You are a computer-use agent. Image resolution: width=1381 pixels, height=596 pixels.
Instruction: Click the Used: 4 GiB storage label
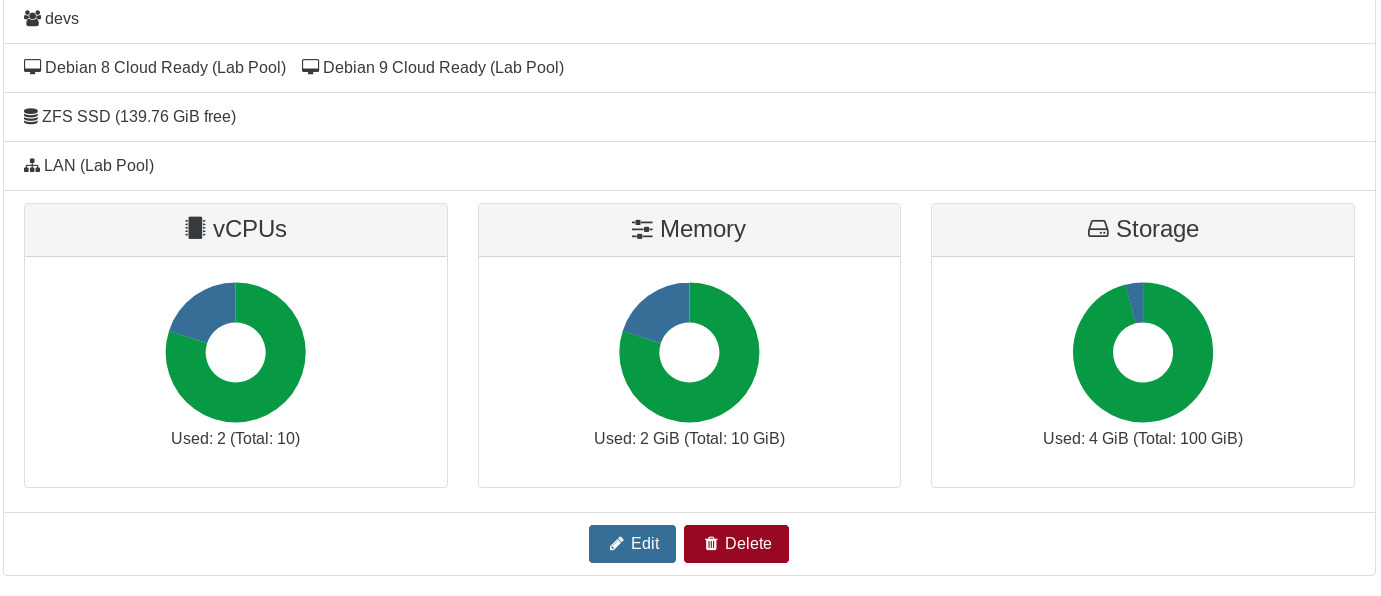pyautogui.click(x=1142, y=438)
